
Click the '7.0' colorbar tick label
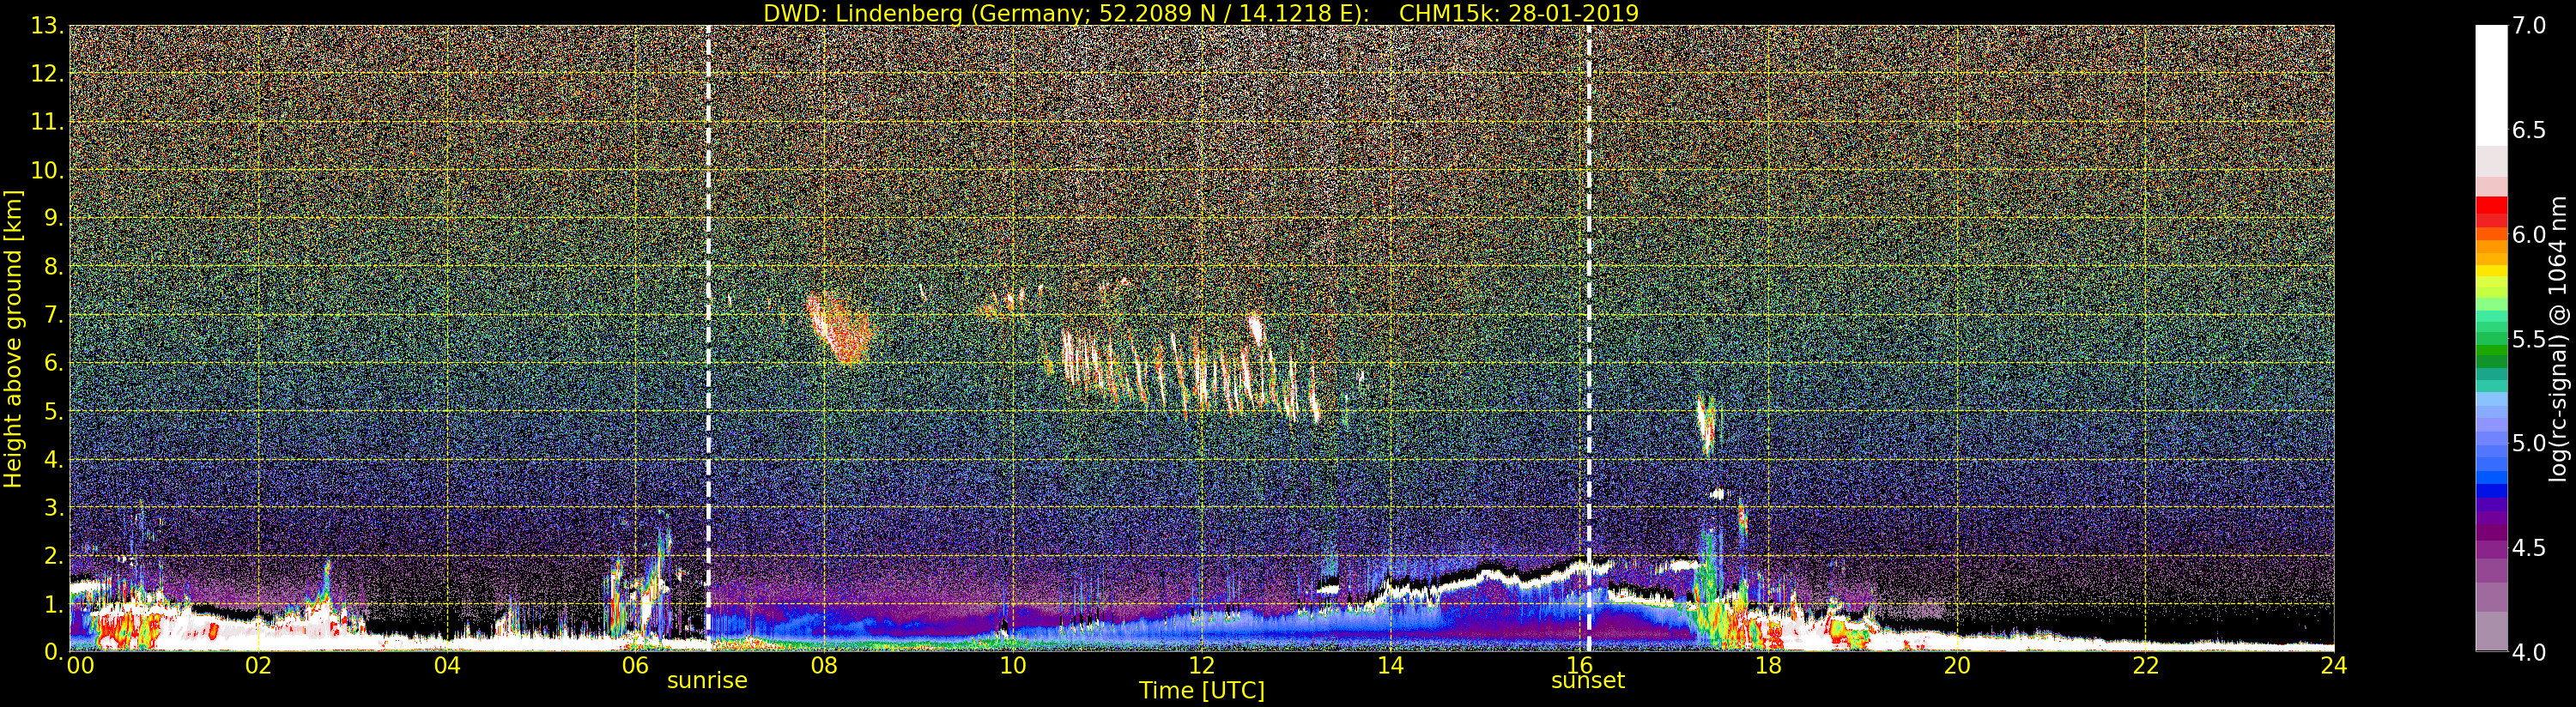click(2529, 26)
